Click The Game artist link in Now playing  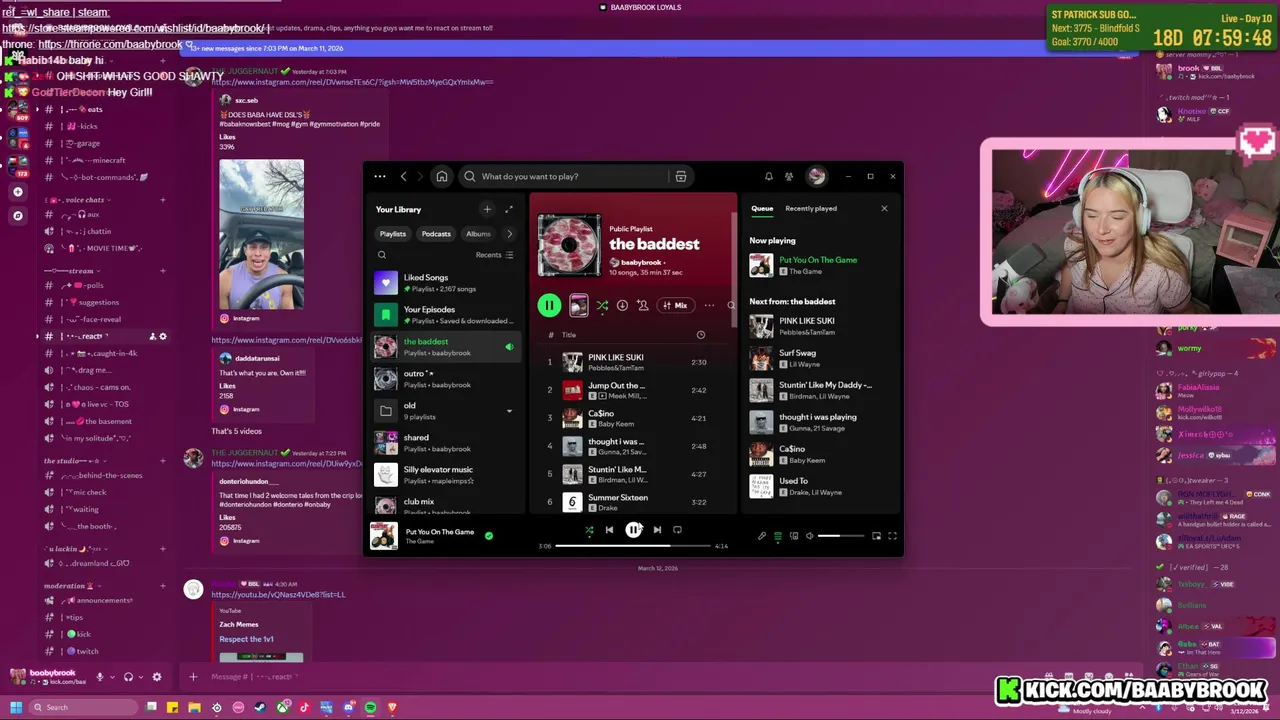pyautogui.click(x=806, y=271)
